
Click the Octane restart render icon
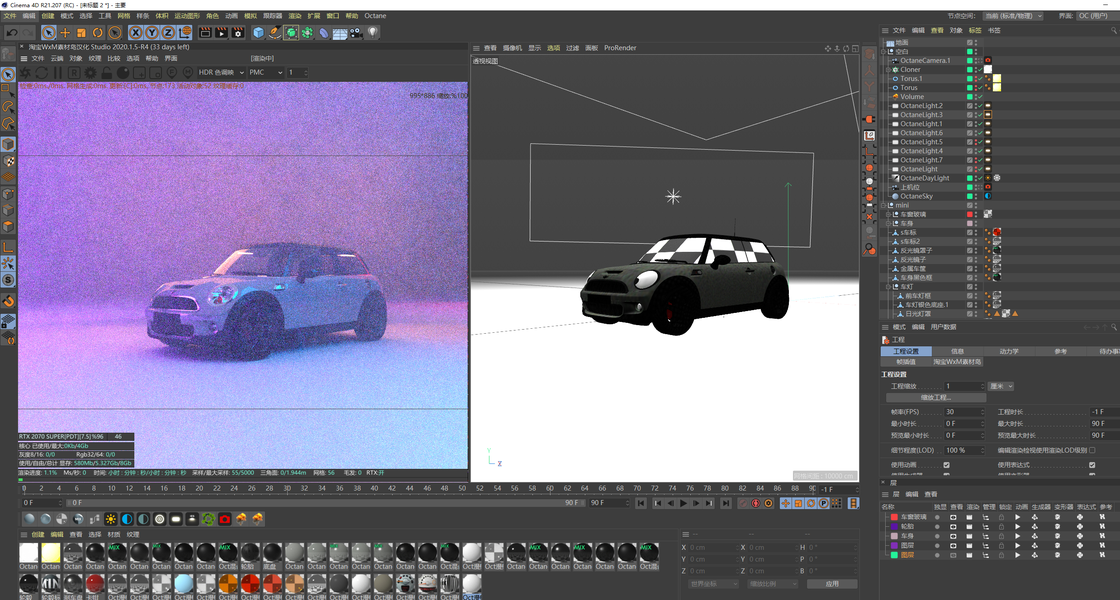[41, 72]
